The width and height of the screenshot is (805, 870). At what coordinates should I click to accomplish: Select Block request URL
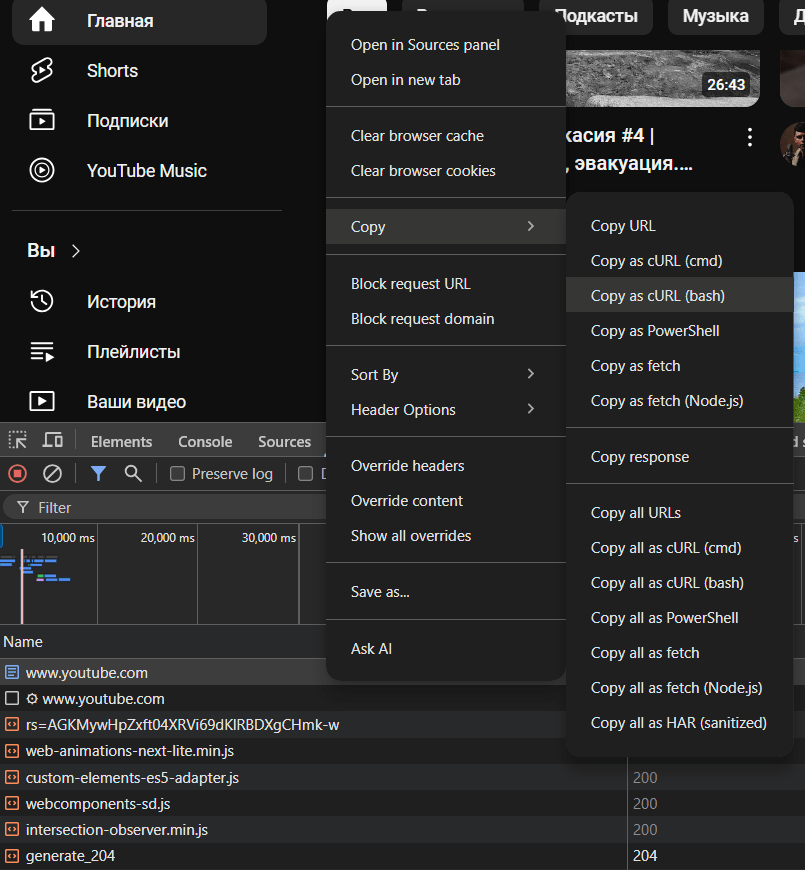(x=446, y=284)
